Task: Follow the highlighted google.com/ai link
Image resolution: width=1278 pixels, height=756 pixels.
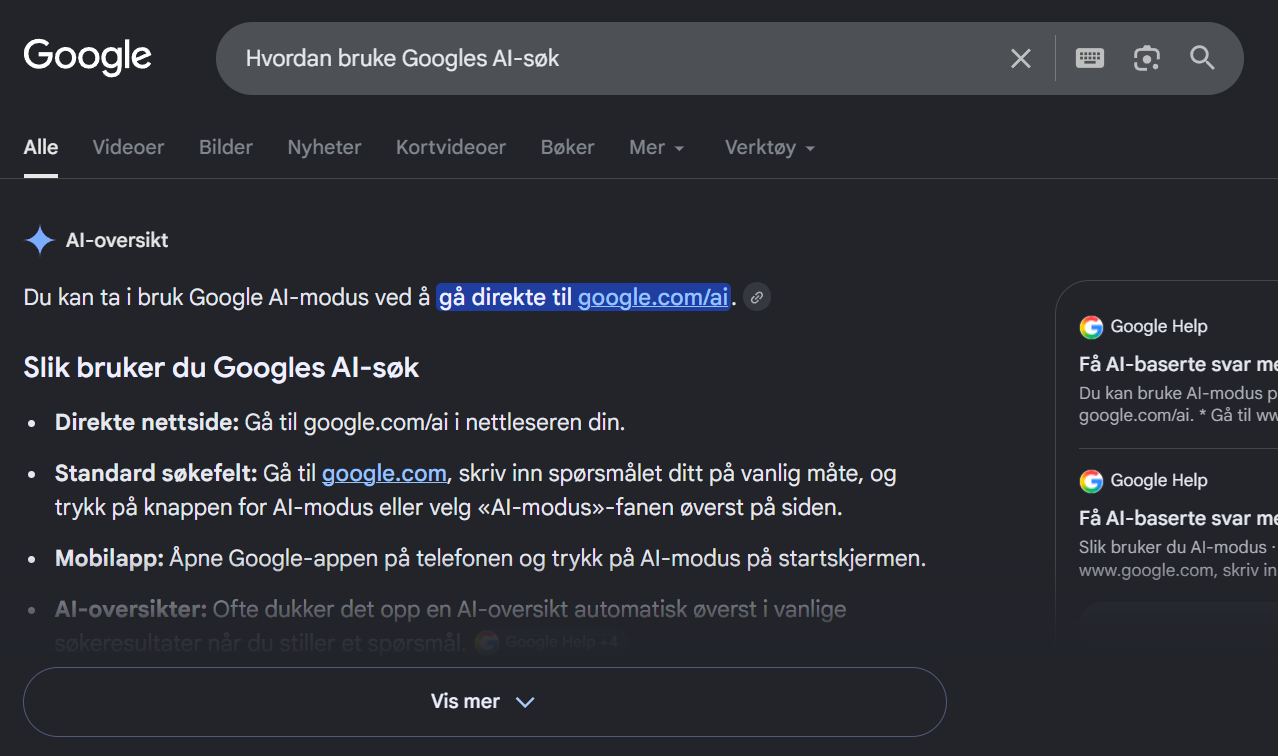Action: click(x=653, y=297)
